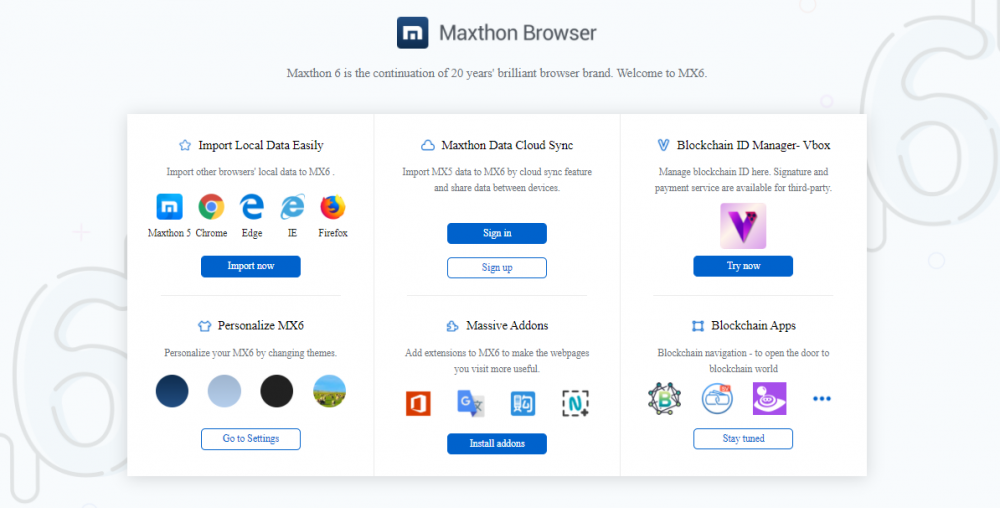1000x508 pixels.
Task: Click the Sign up button
Action: [x=496, y=268]
